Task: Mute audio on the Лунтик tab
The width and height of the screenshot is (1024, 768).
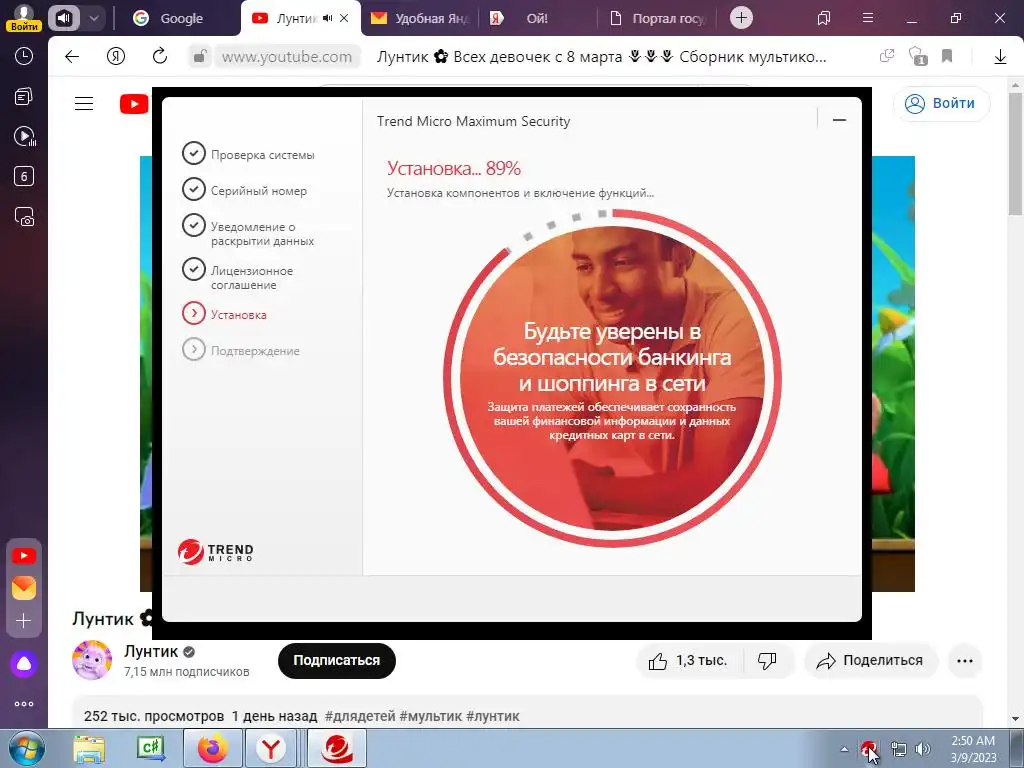Action: point(327,18)
